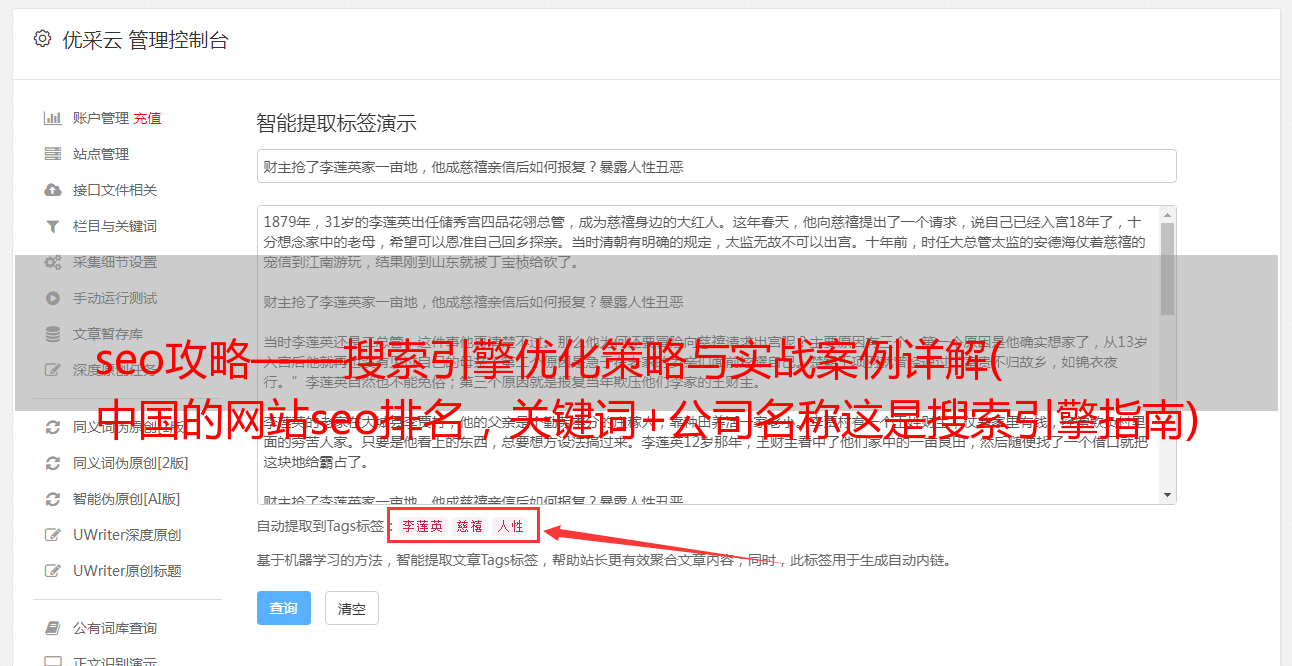
Task: Open 账户管理 bar chart icon
Action: (x=53, y=118)
